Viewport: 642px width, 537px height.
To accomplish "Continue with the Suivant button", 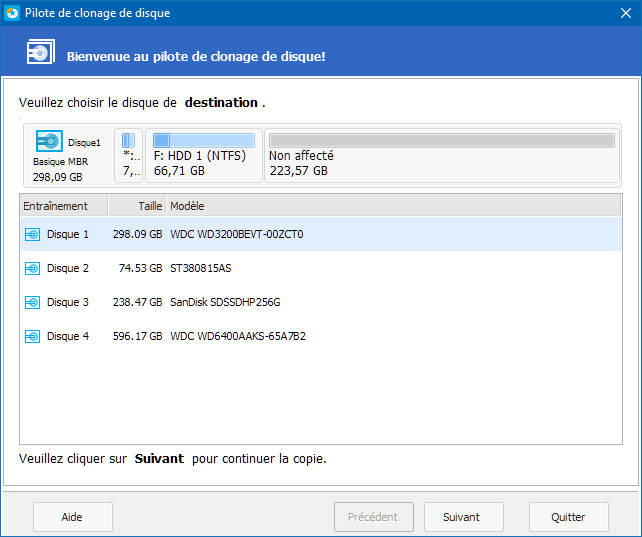I will [463, 517].
